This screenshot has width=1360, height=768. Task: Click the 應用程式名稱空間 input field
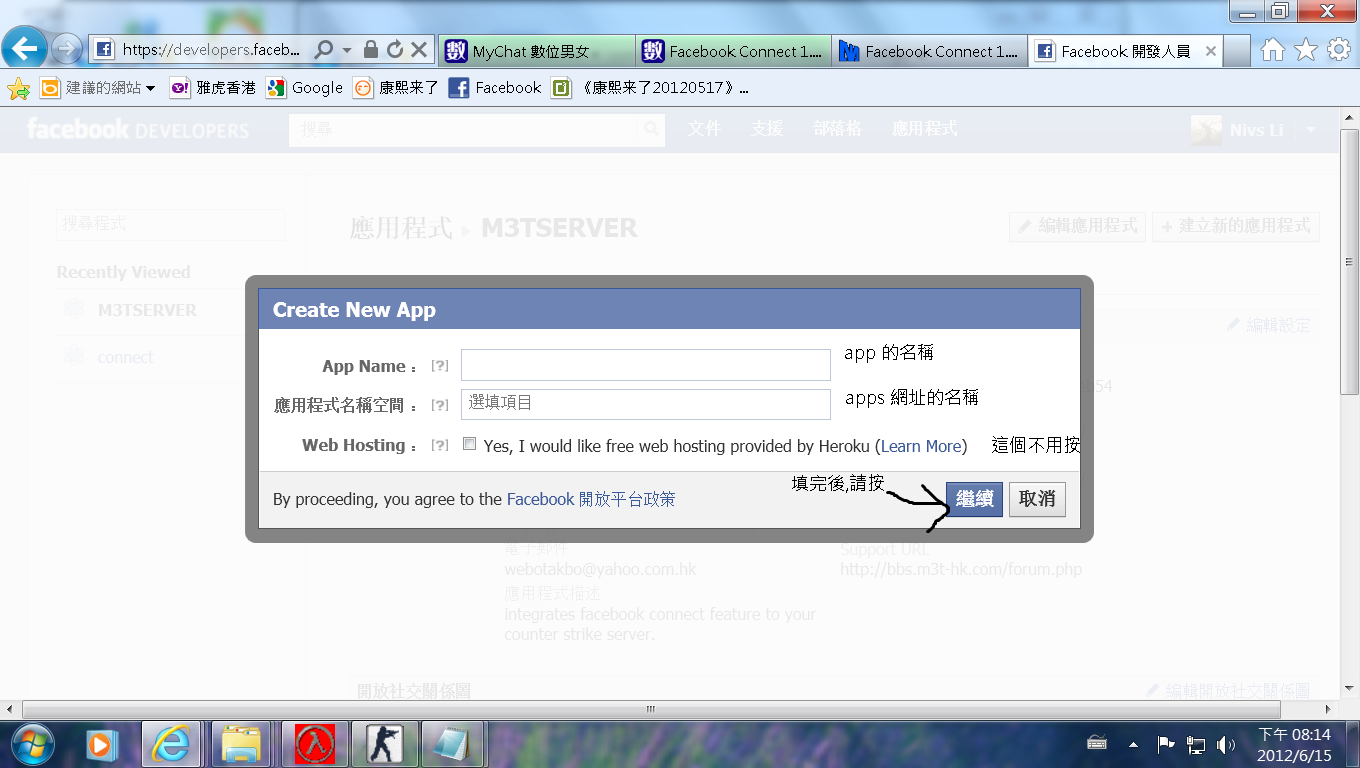click(x=646, y=404)
